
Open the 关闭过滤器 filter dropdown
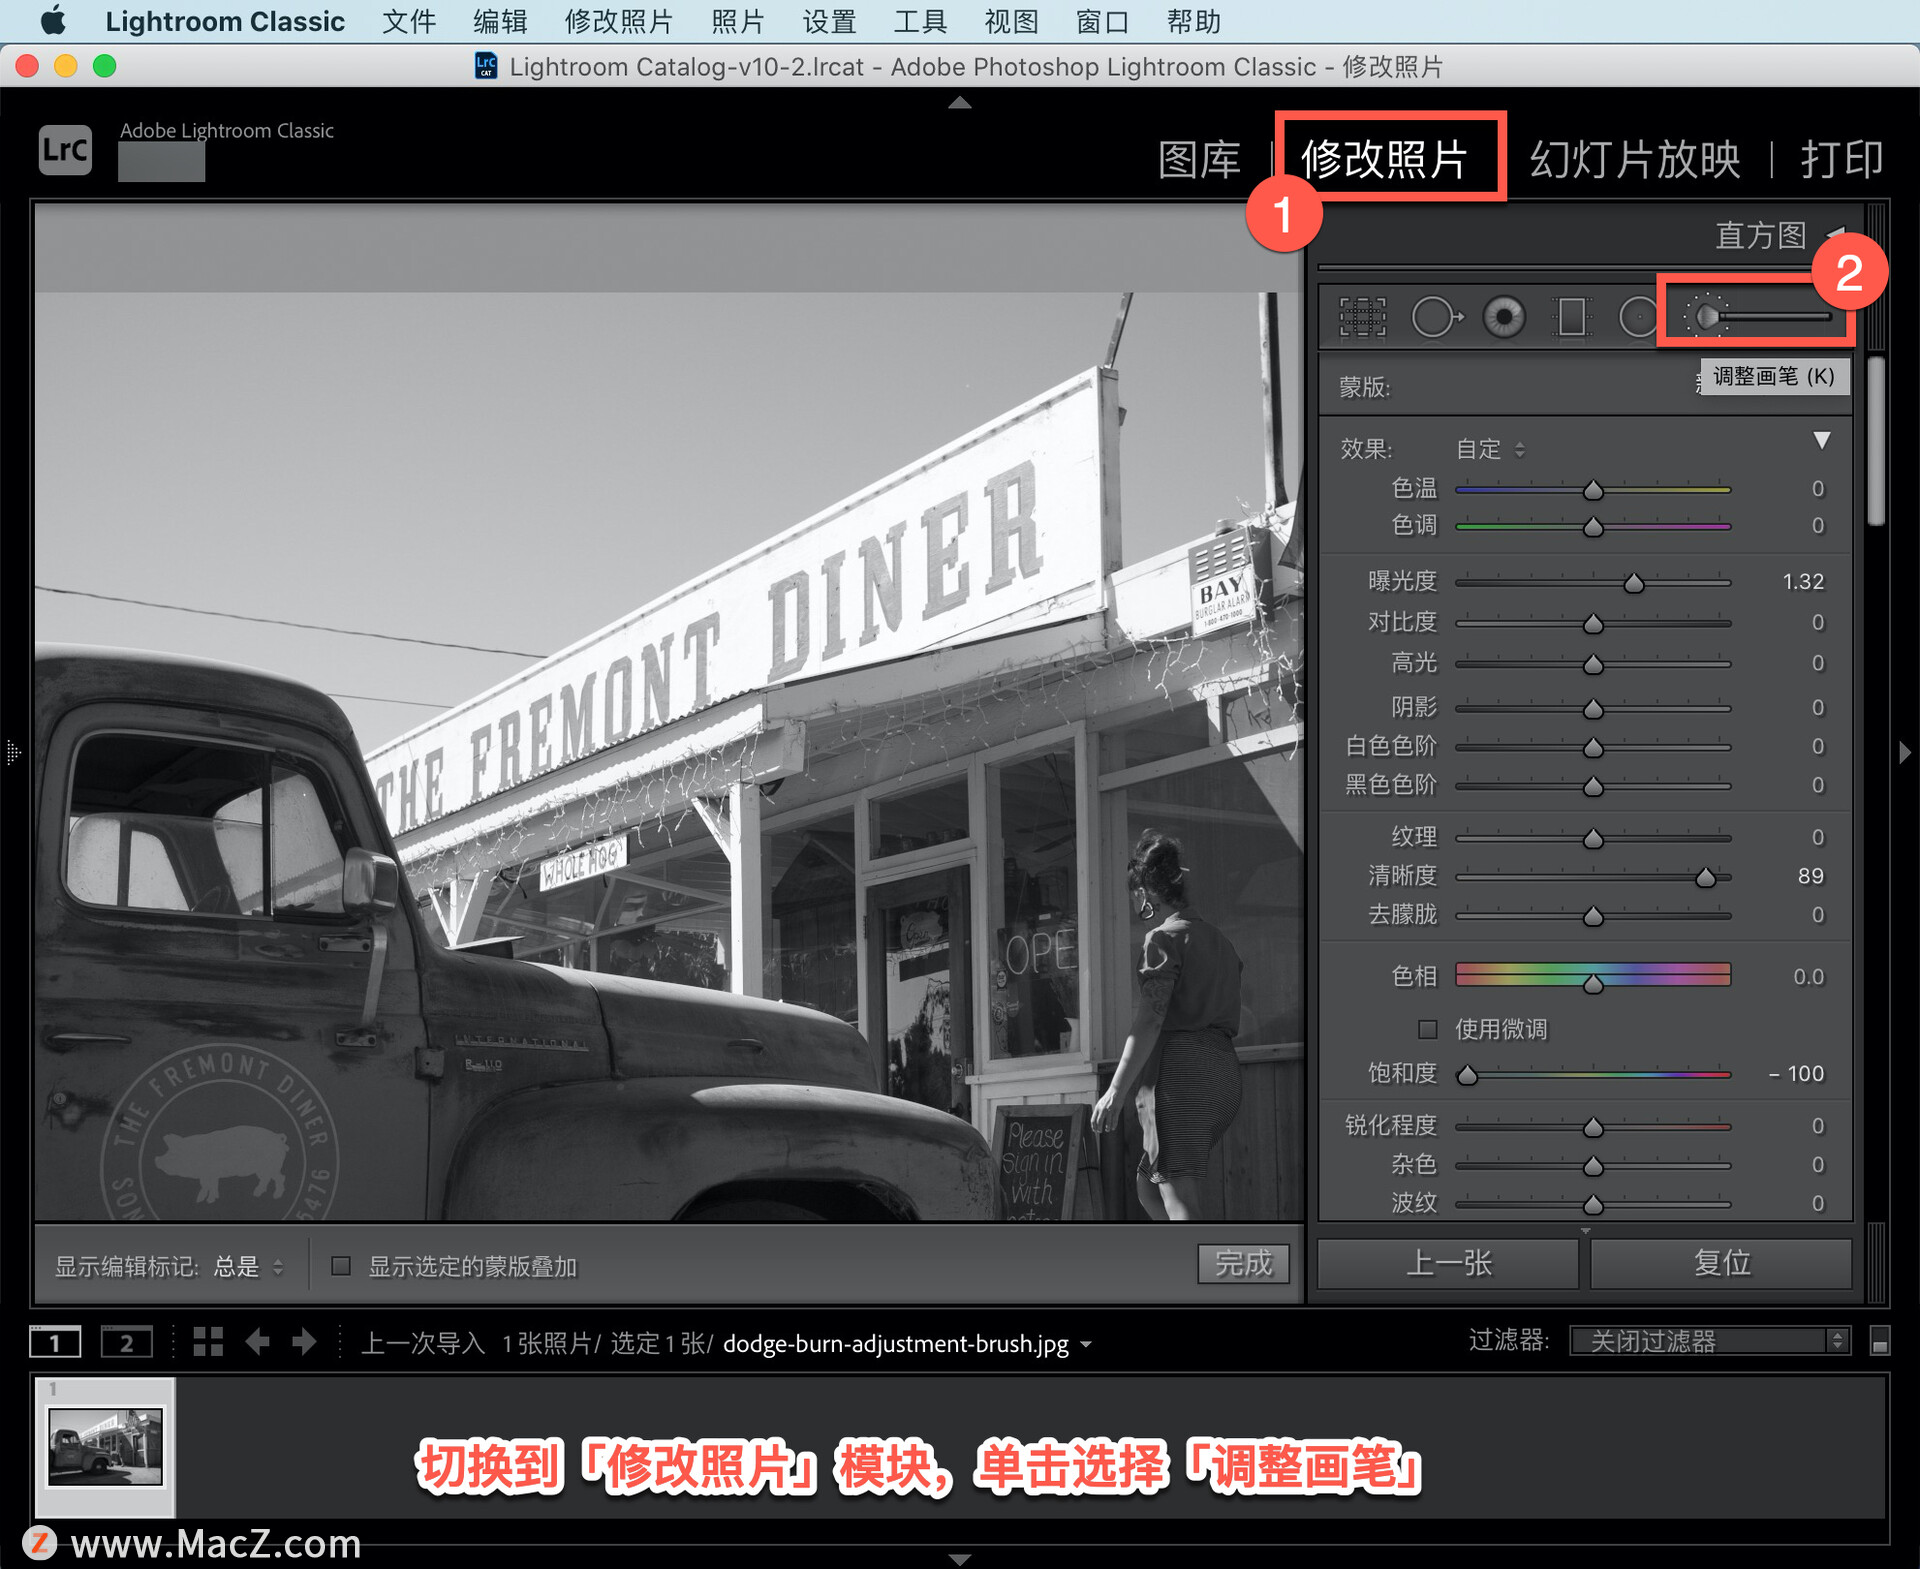point(1709,1341)
